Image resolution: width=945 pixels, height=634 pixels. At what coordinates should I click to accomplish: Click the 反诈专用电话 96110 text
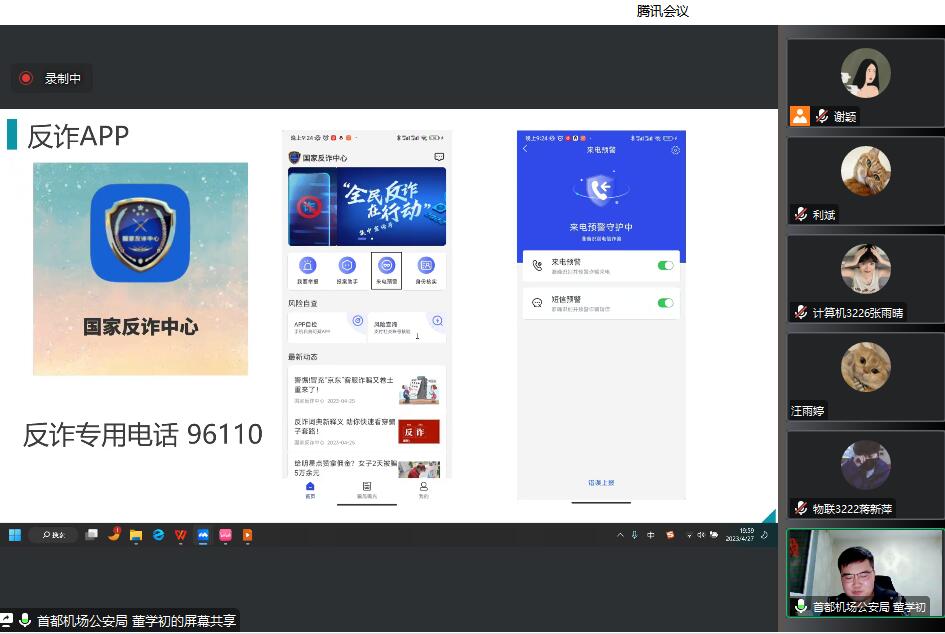[143, 434]
